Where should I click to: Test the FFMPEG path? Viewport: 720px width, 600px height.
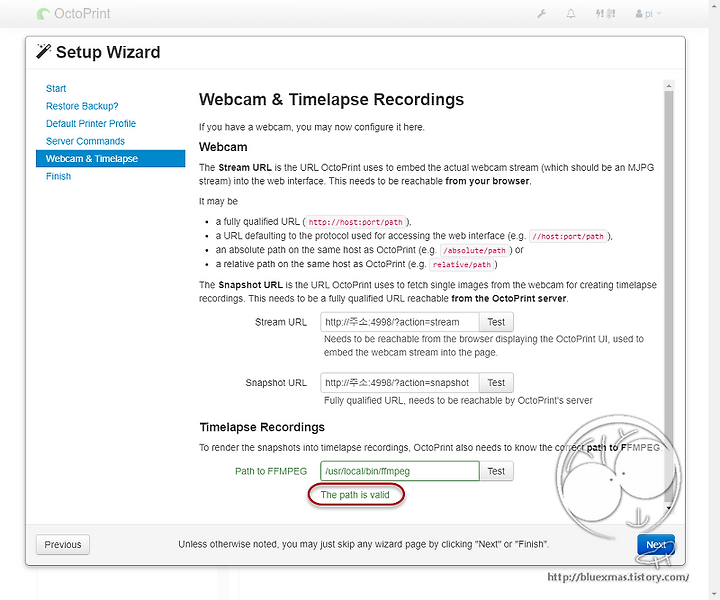point(496,471)
